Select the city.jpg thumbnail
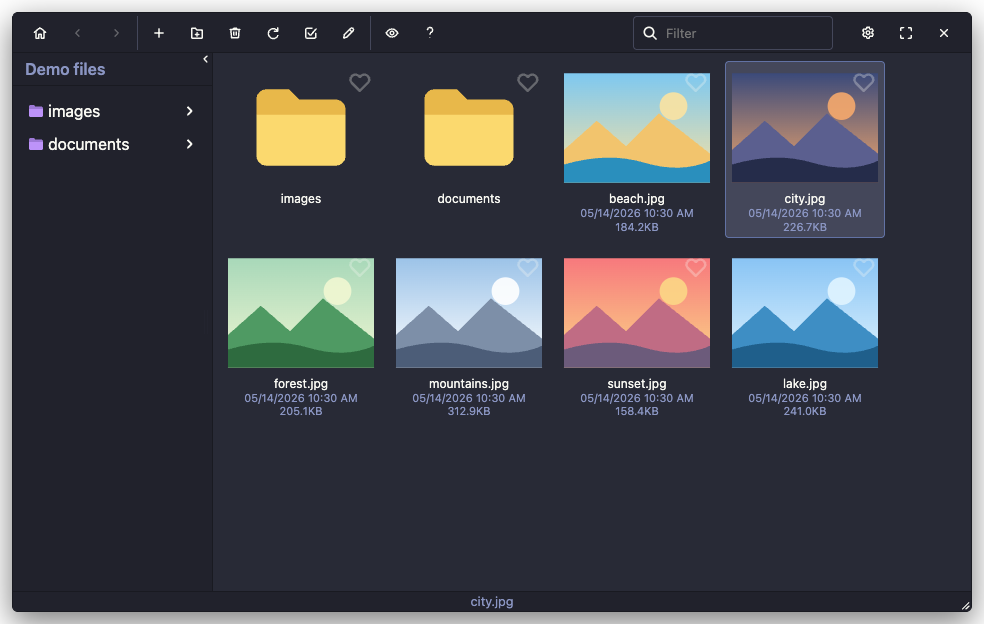 point(805,128)
